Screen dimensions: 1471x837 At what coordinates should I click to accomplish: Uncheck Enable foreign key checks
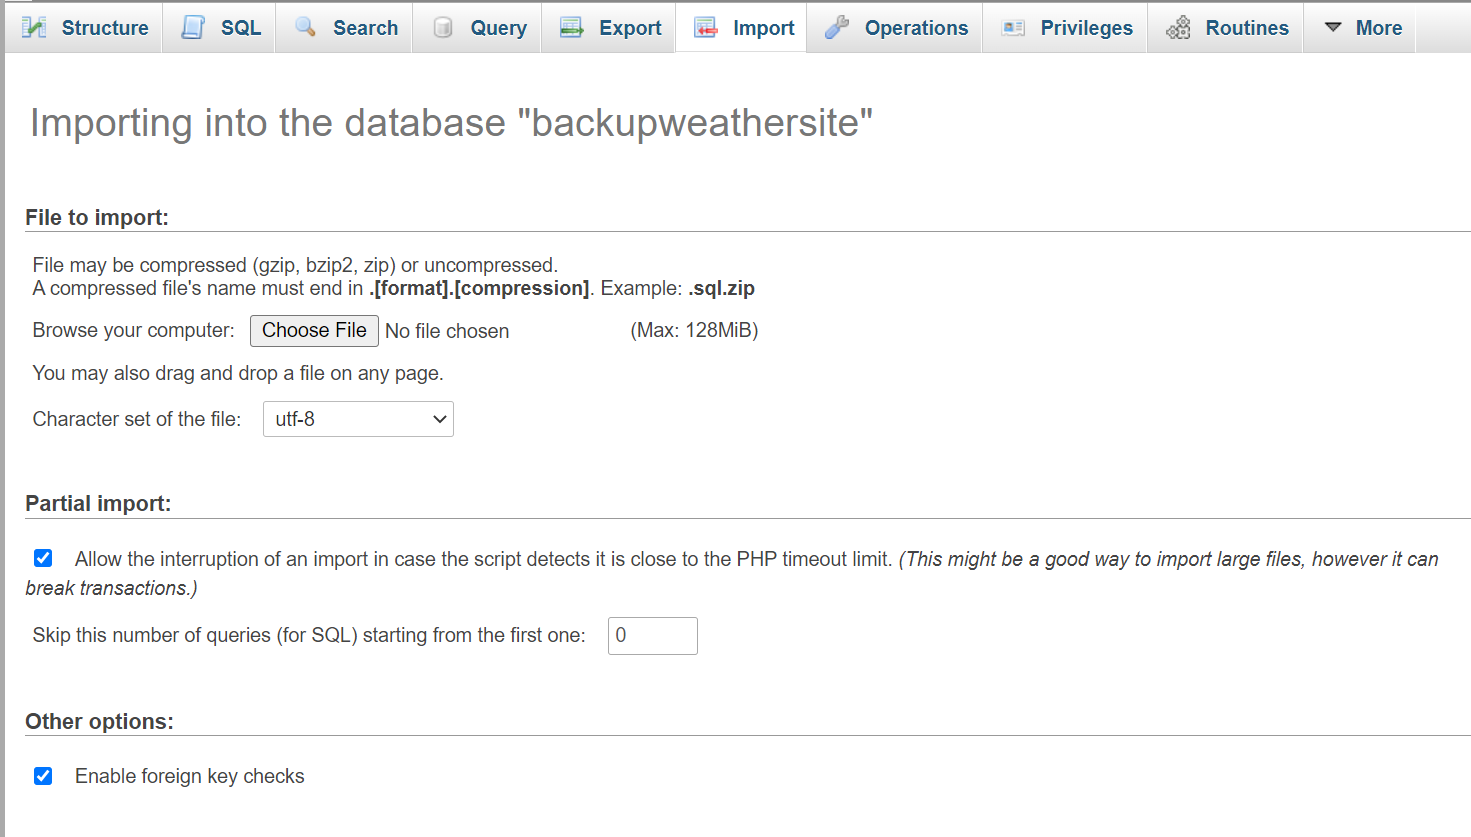click(42, 775)
